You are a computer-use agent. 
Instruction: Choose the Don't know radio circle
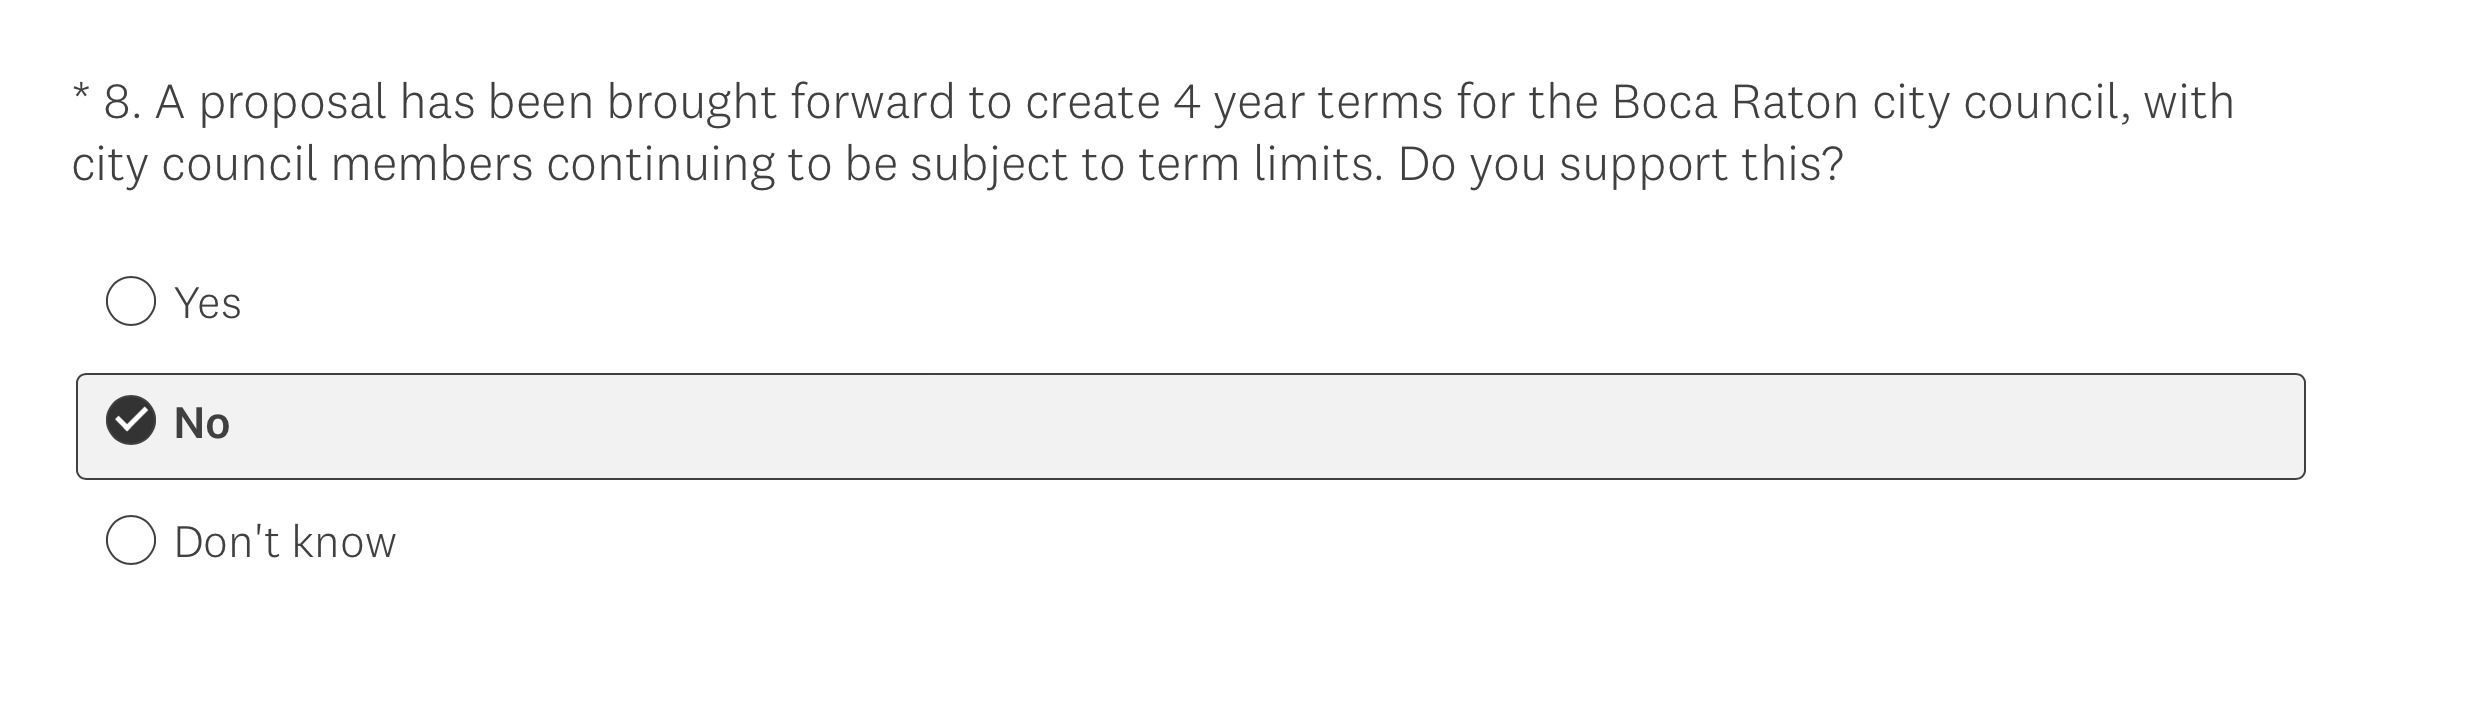point(131,541)
